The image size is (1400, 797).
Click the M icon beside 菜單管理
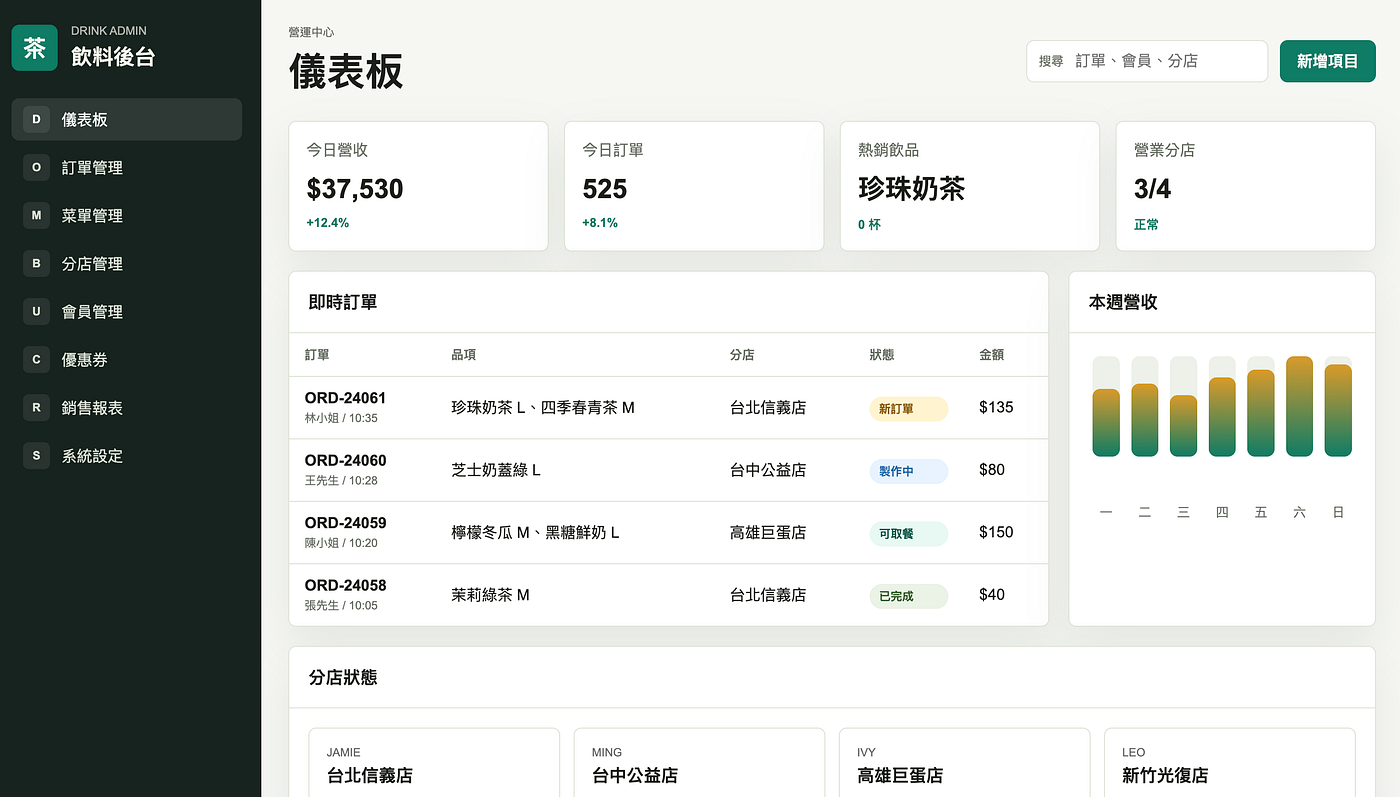36,216
